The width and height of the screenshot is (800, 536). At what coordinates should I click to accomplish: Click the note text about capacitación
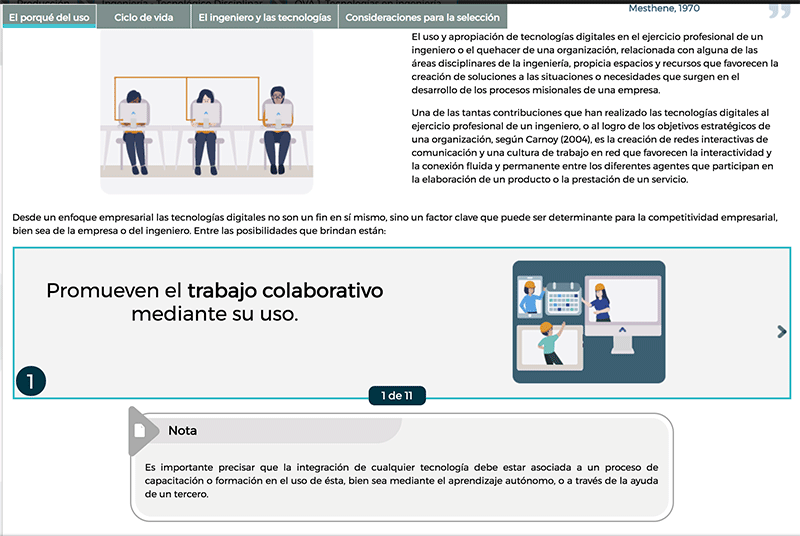(x=400, y=480)
